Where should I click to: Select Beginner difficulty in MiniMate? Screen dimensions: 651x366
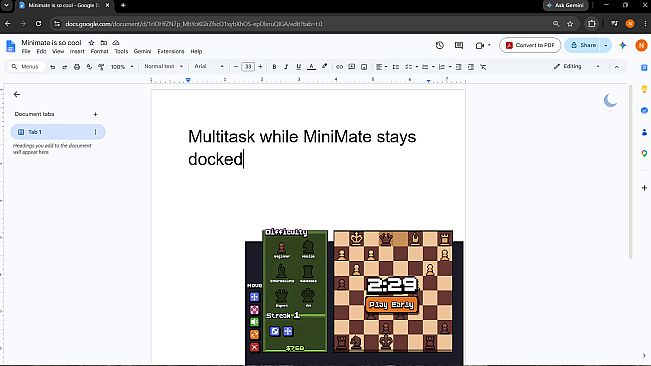coord(281,250)
